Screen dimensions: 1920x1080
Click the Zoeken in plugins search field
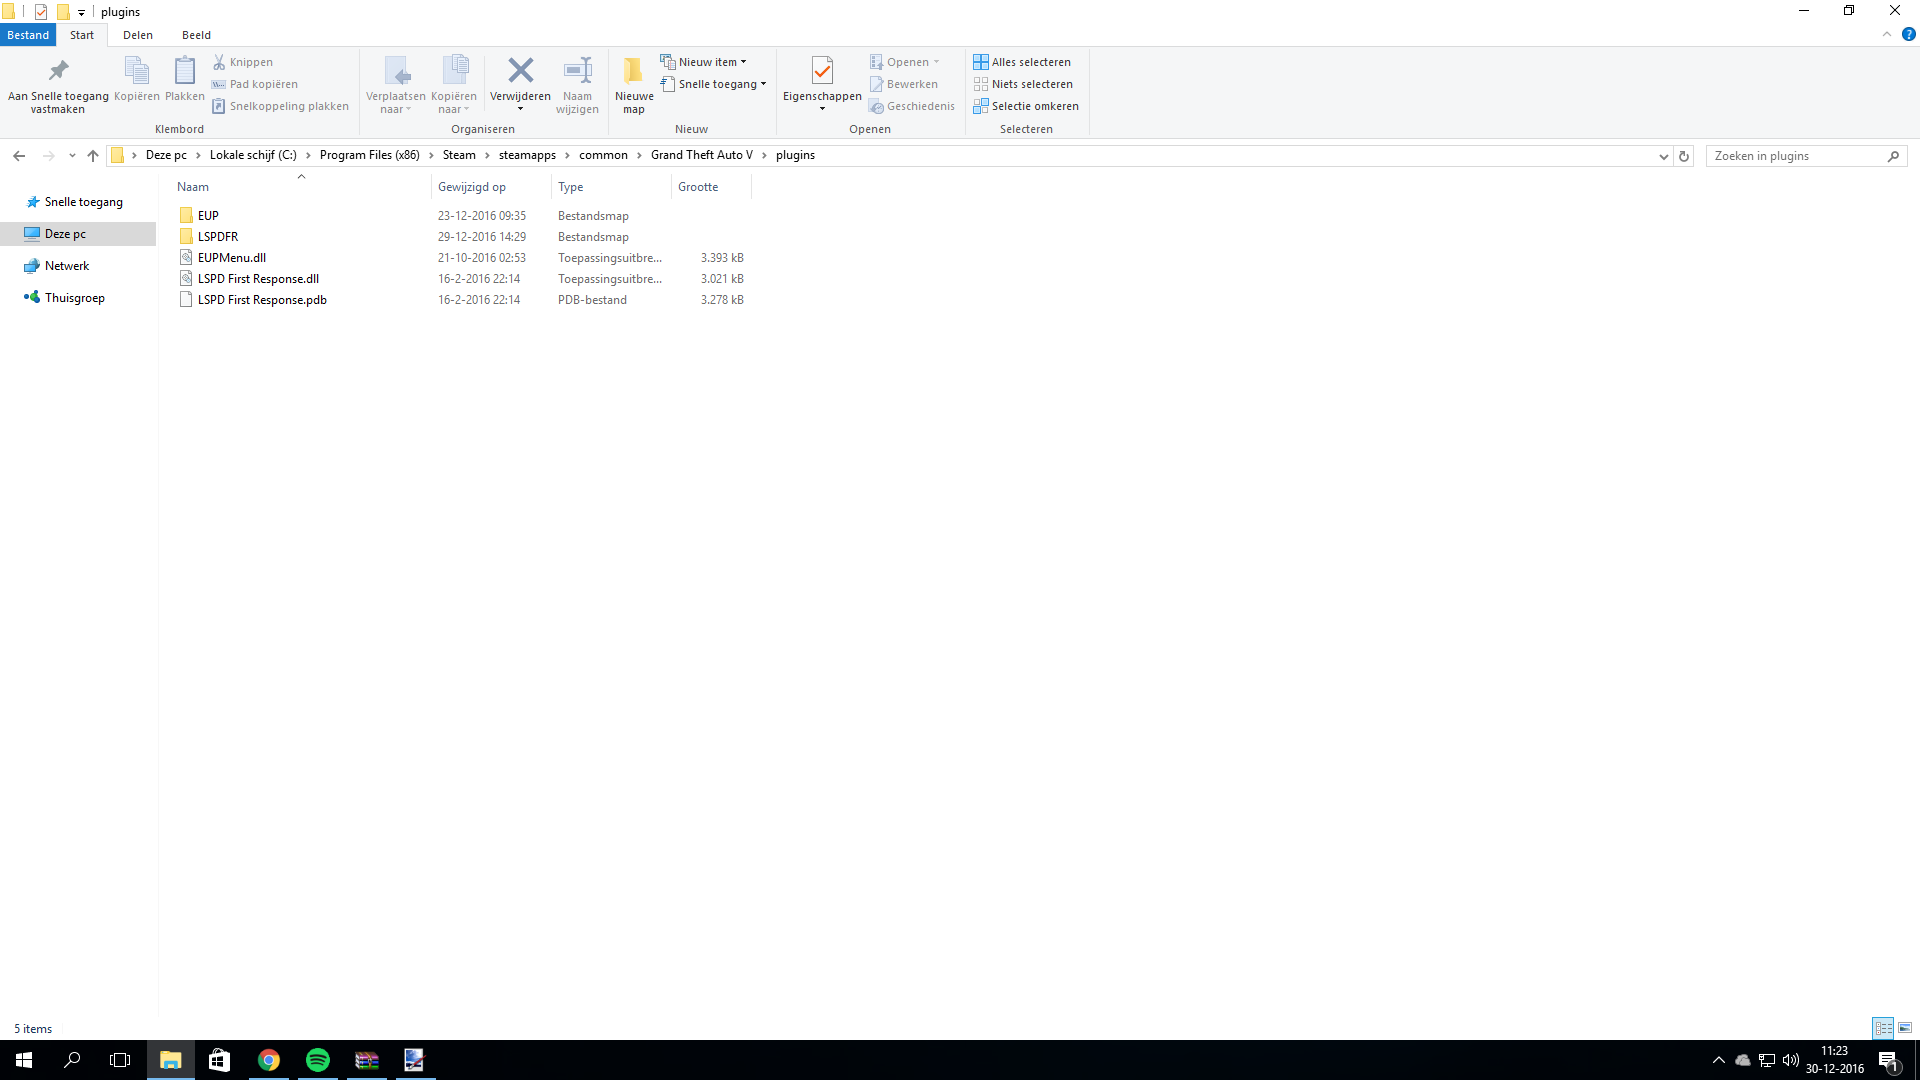[x=1796, y=156]
